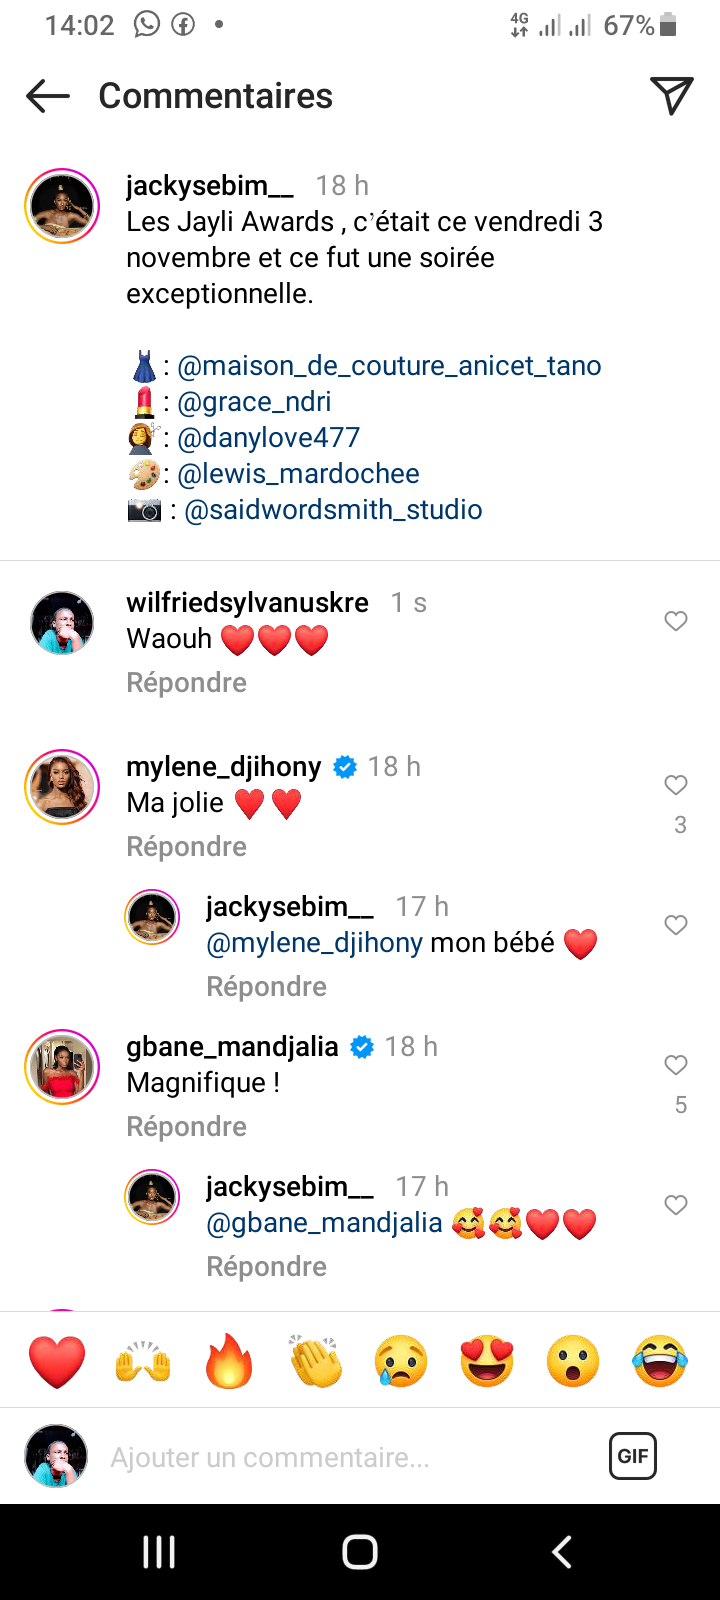
Task: Tap the Android home navigation button
Action: point(360,1552)
